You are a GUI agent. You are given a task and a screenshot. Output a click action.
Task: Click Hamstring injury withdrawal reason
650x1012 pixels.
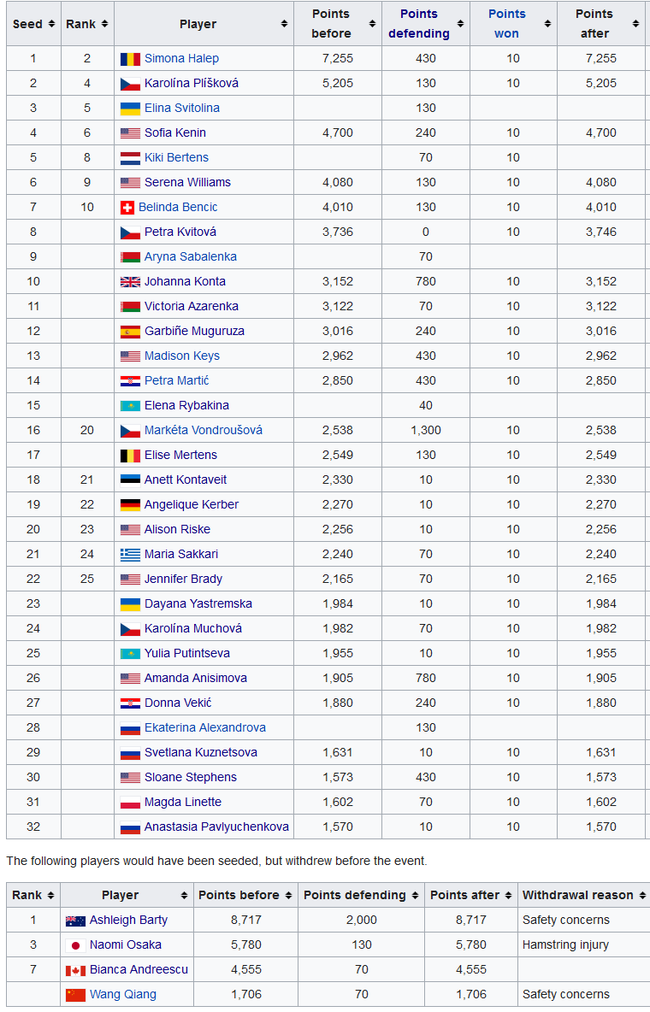[x=565, y=945]
